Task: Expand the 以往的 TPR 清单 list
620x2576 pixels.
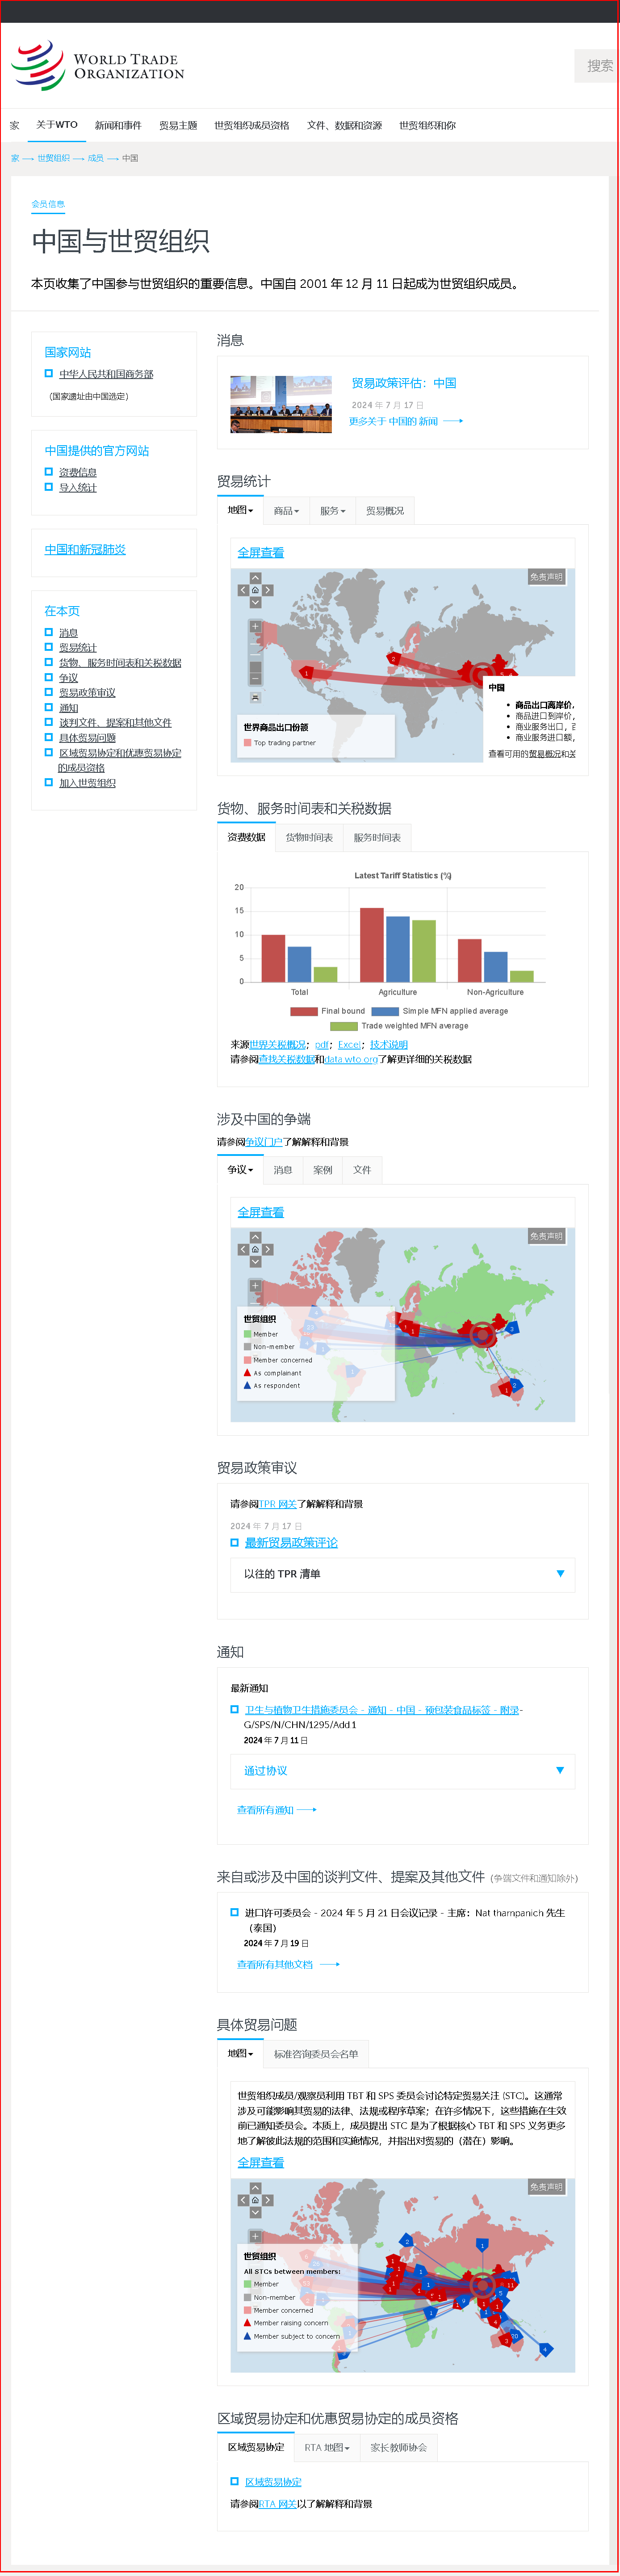Action: [x=403, y=1574]
